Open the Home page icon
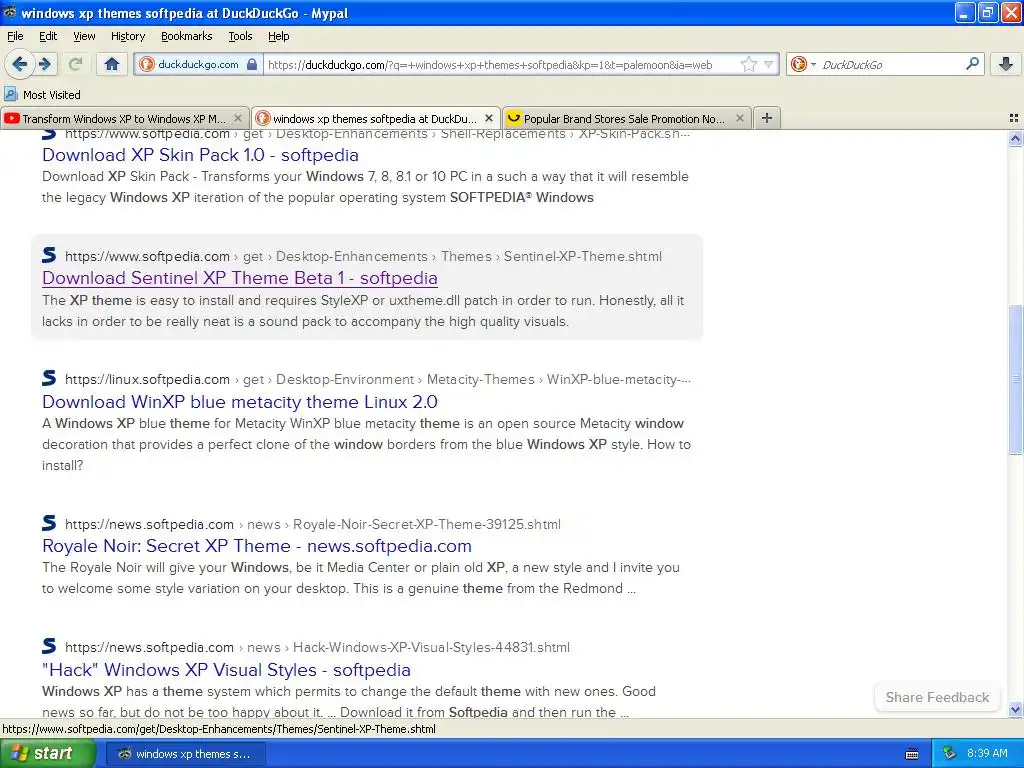The image size is (1024, 768). (112, 64)
